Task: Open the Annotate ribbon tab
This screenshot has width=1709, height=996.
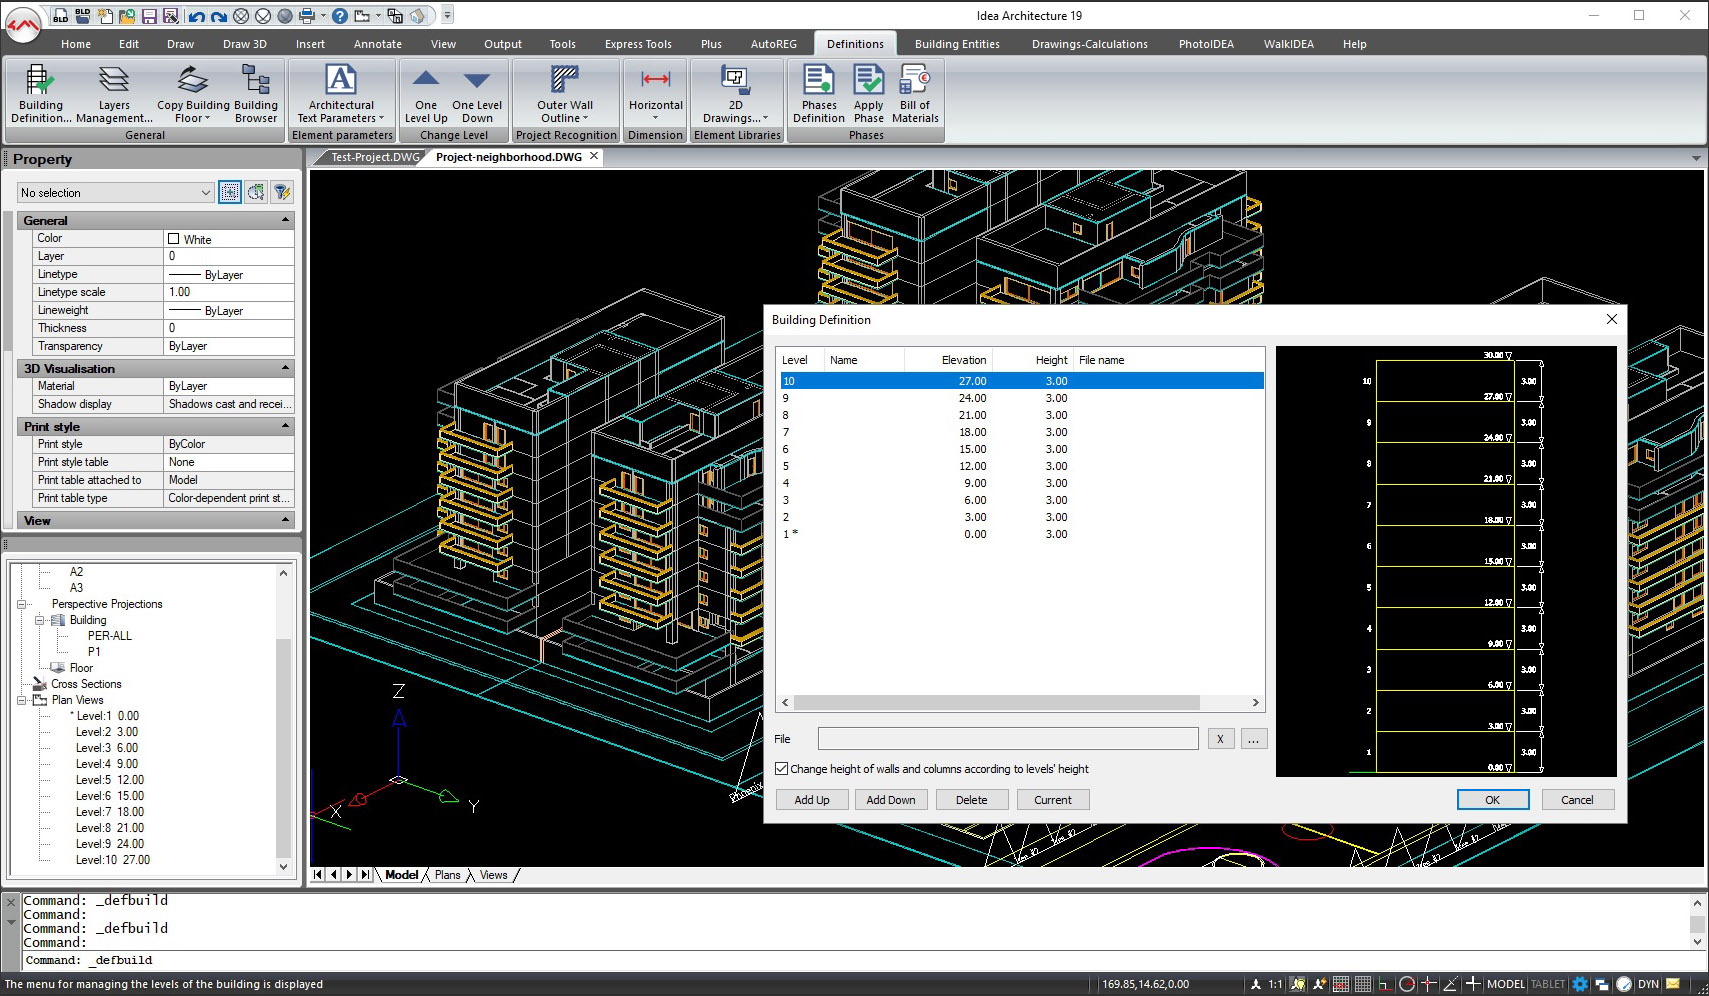Action: click(378, 44)
